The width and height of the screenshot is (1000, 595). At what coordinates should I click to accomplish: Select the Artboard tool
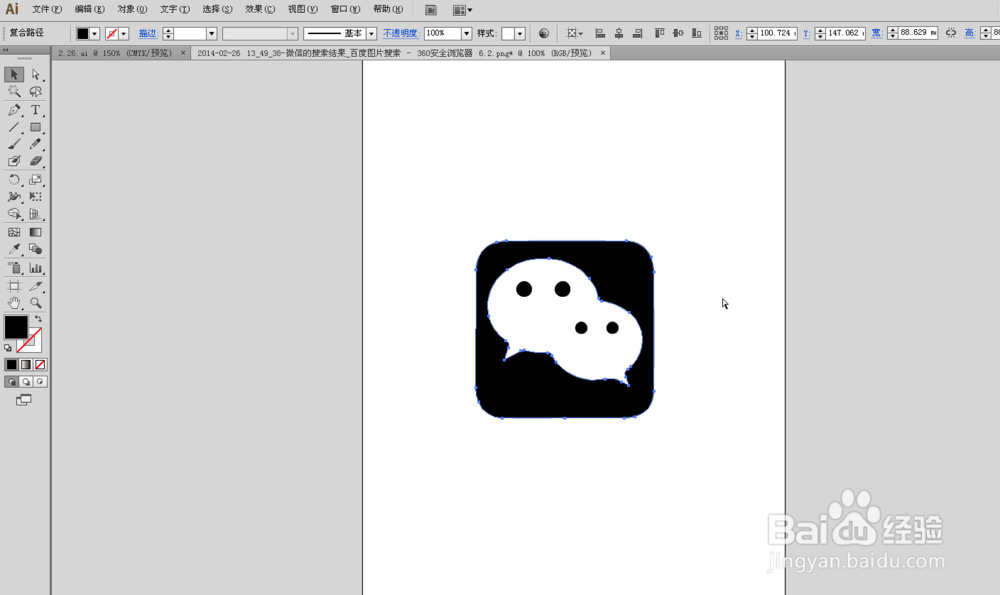(14, 286)
